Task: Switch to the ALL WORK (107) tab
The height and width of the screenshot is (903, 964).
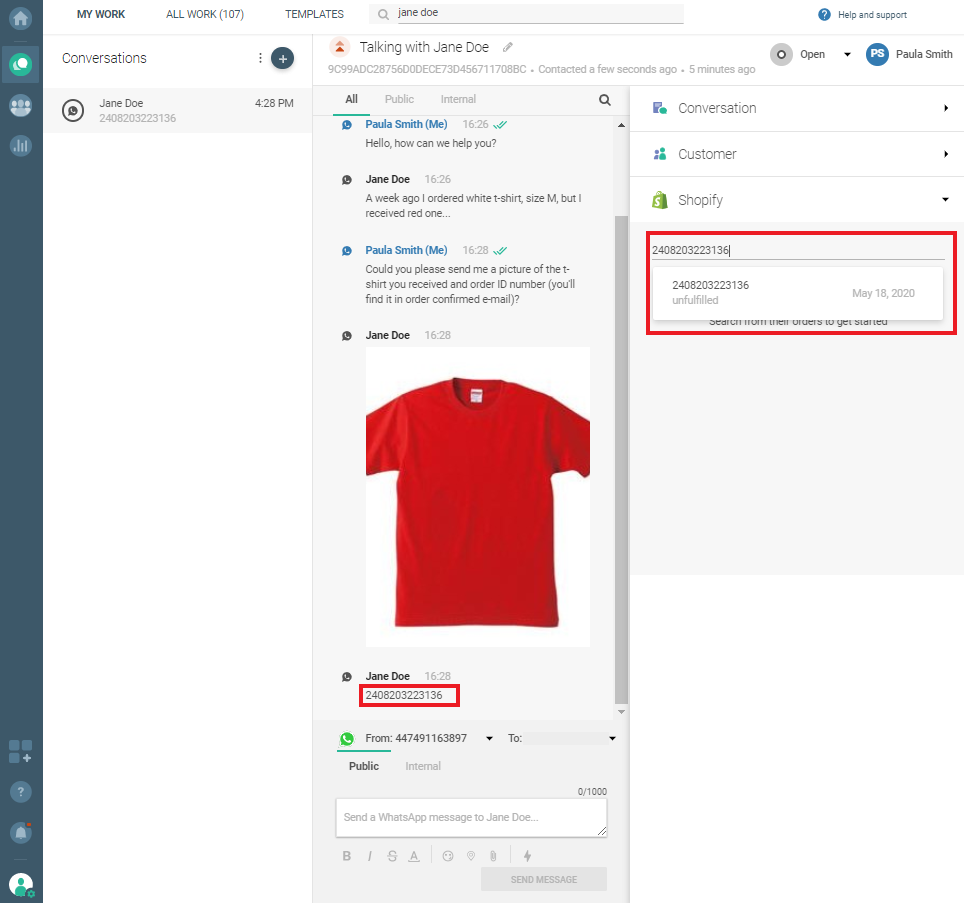Action: click(204, 14)
